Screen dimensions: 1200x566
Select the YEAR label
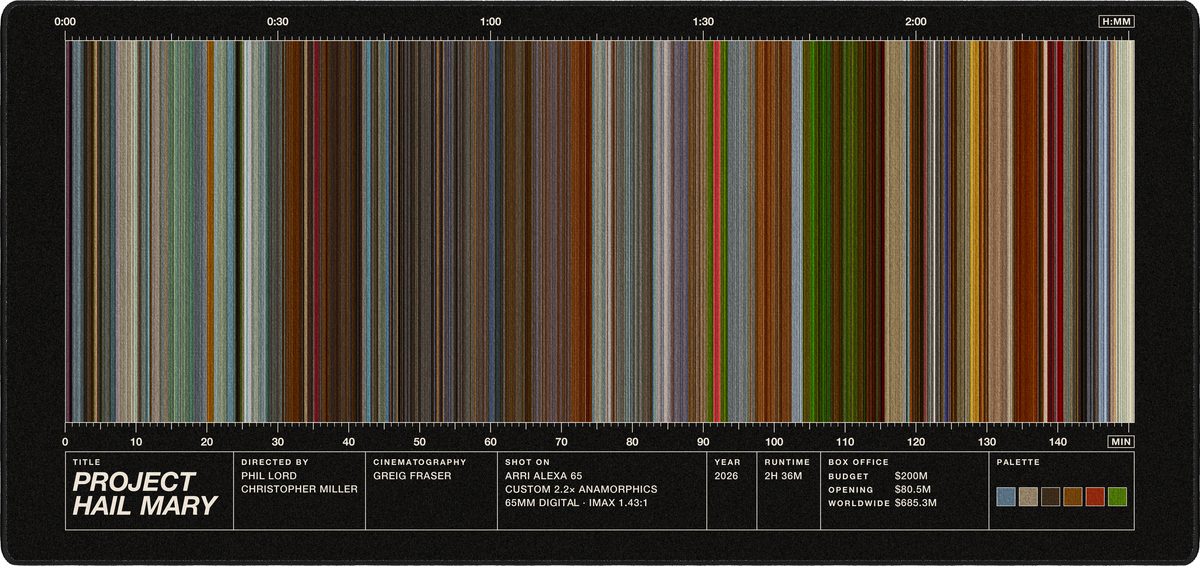[727, 462]
